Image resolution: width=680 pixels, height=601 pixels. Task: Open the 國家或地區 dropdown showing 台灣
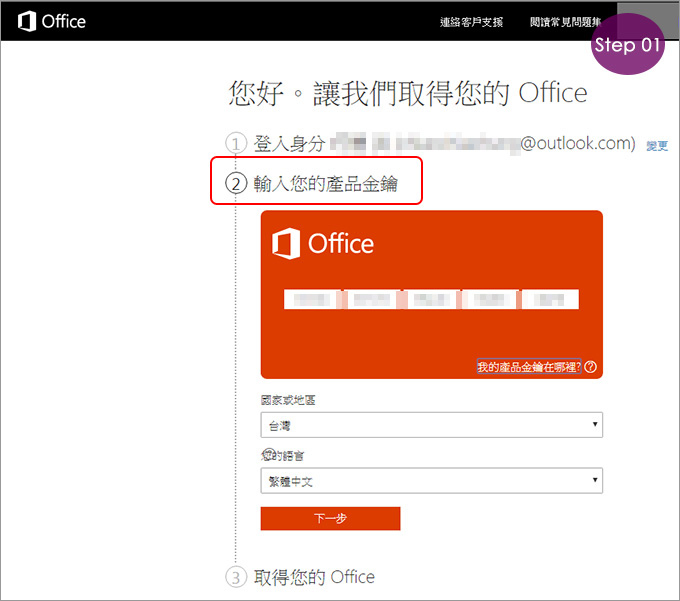click(432, 425)
